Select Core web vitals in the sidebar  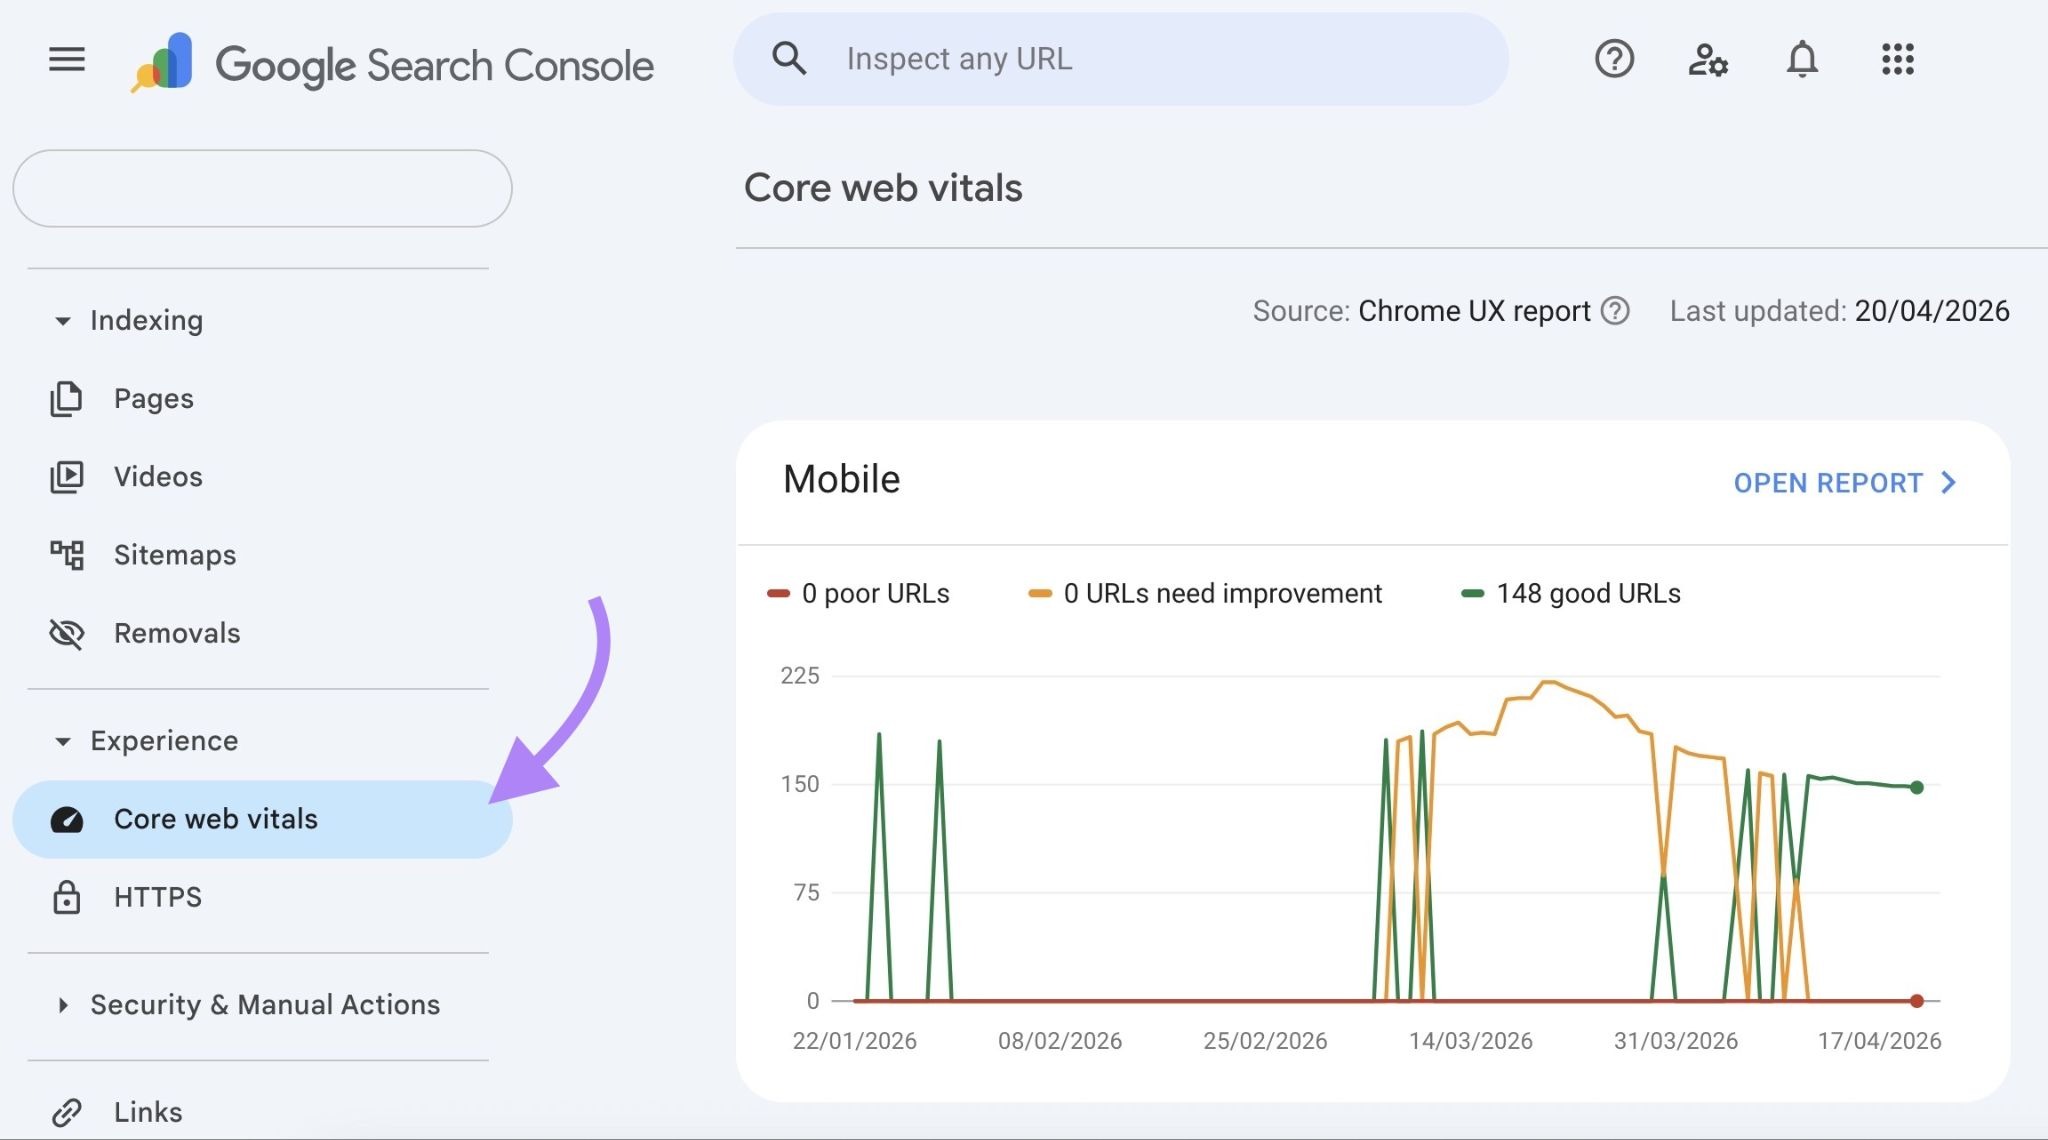tap(216, 819)
